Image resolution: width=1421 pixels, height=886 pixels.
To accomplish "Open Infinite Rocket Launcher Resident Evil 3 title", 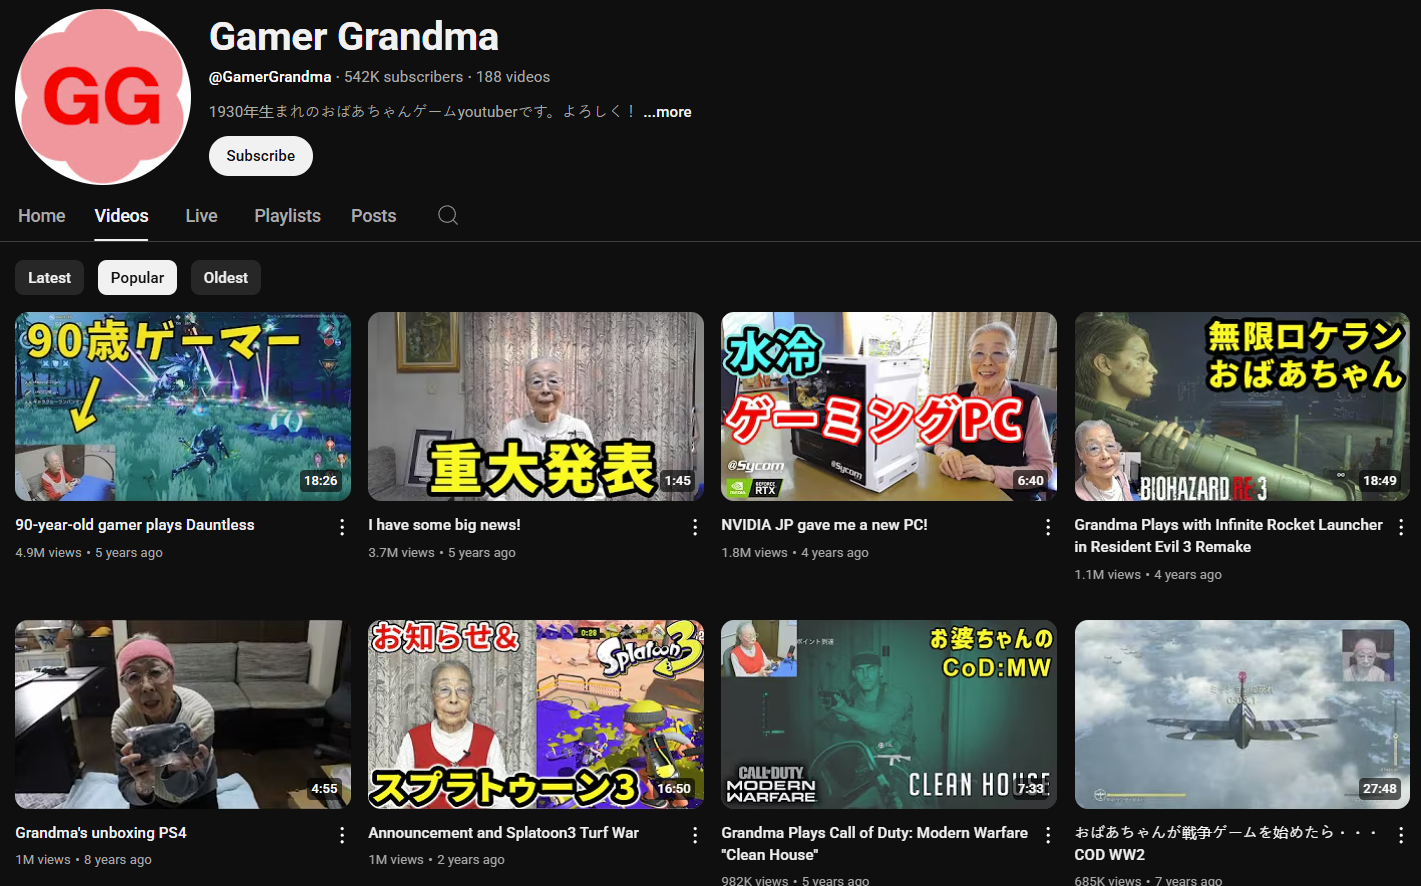I will (x=1228, y=536).
